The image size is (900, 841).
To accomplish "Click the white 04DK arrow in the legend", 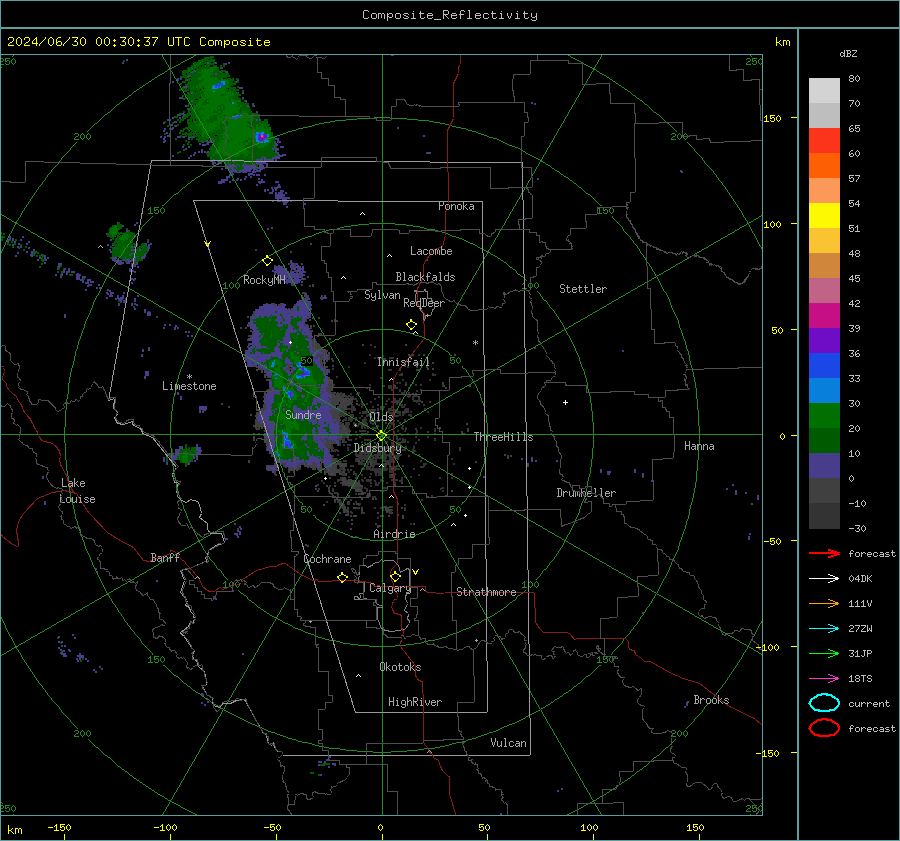I will 824,578.
